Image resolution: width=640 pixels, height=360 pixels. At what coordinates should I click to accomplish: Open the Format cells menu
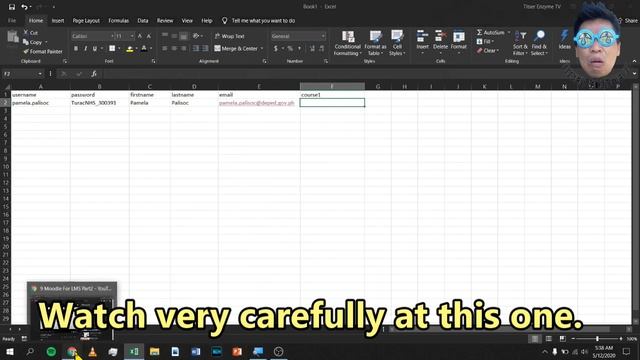pos(459,42)
